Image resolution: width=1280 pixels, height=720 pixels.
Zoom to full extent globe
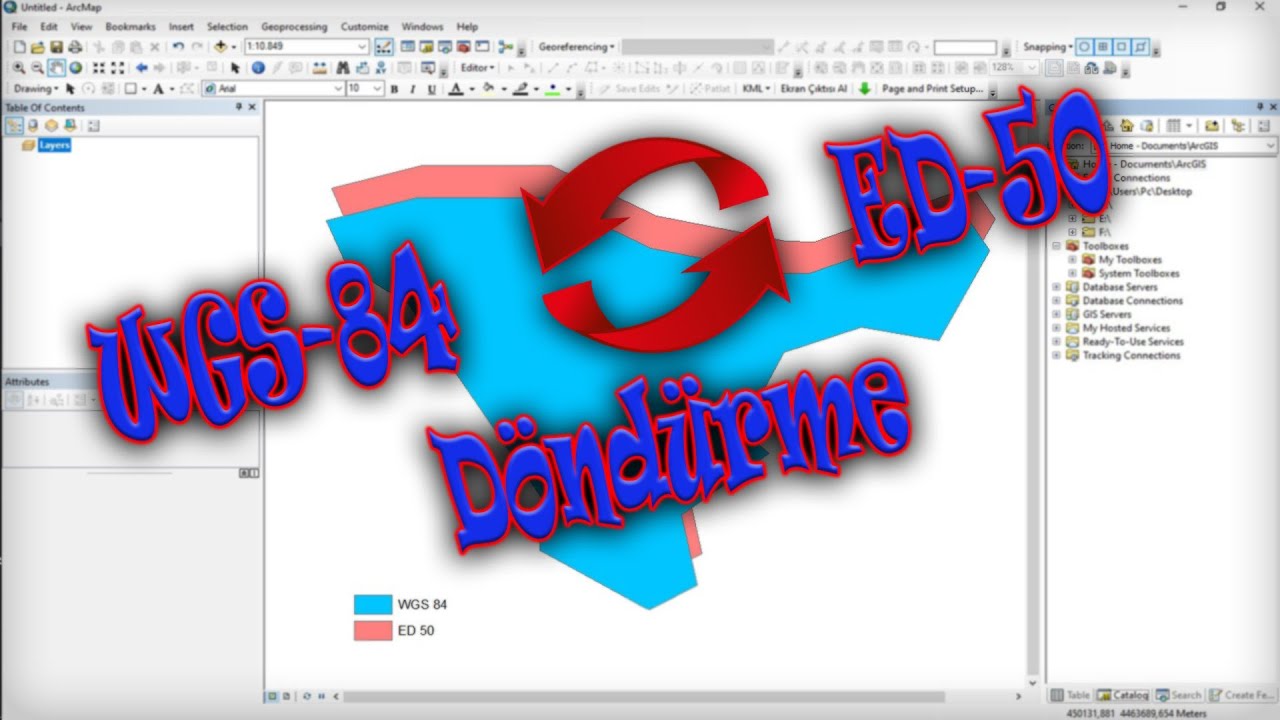tap(75, 68)
